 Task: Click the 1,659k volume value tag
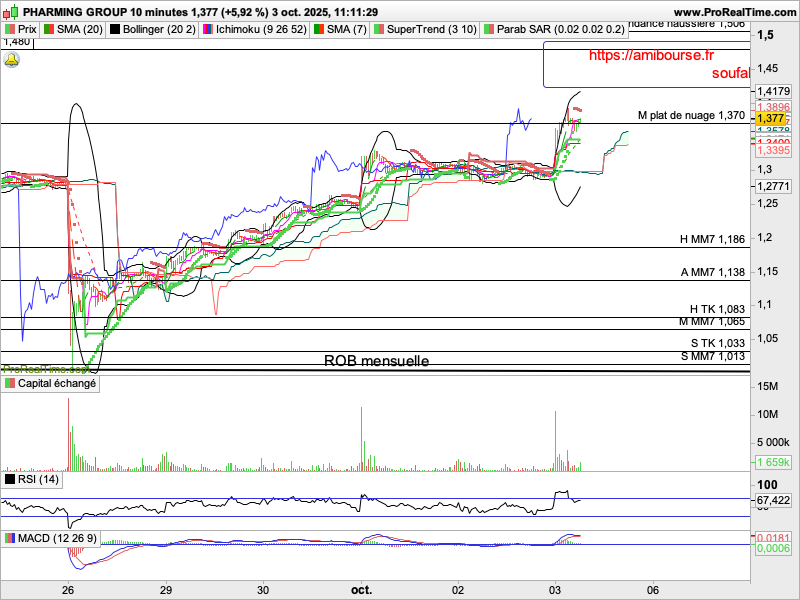(773, 463)
